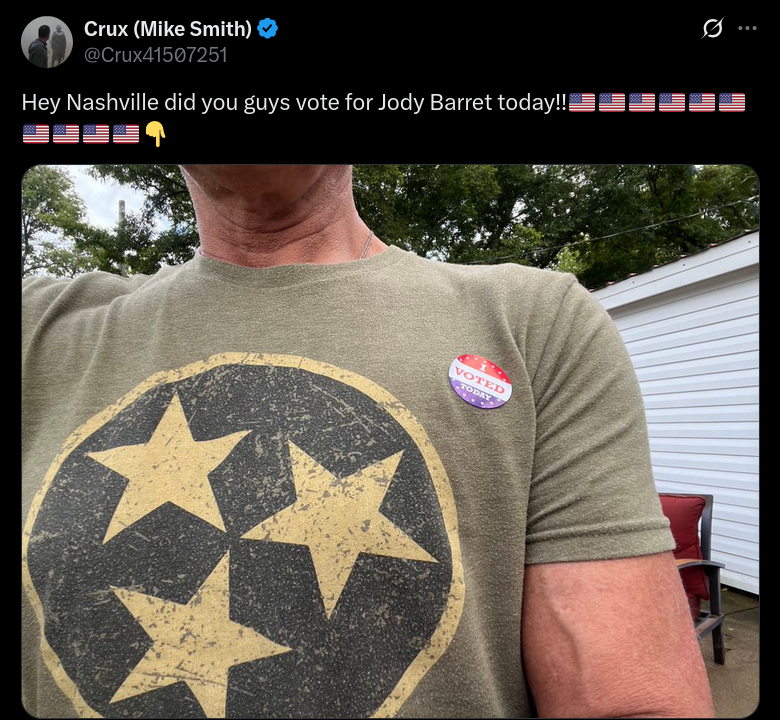Screen dimensions: 780x720
Task: Click the word 'Nashville' in the tweet
Action: [x=112, y=103]
